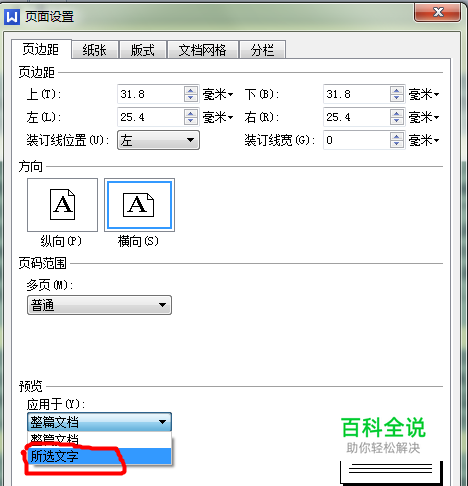Switch to the 分栏 tab
Viewport: 468px width, 486px height.
[x=262, y=50]
